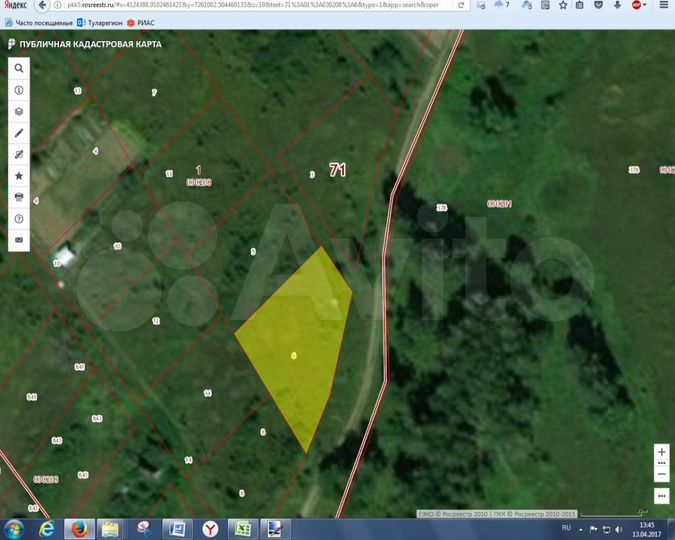
Task: Go back with the browser back arrow
Action: tap(42, 5)
